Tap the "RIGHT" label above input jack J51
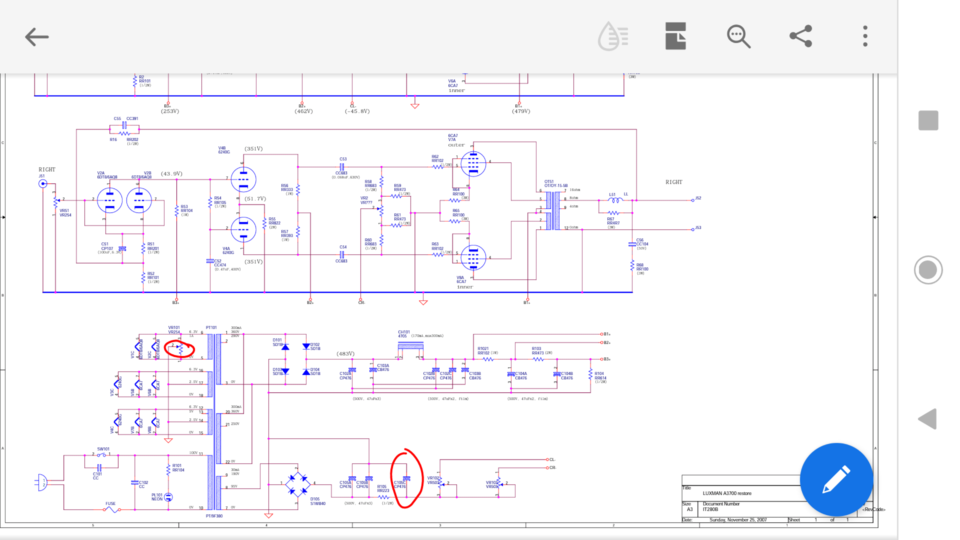The height and width of the screenshot is (540, 960). point(47,170)
